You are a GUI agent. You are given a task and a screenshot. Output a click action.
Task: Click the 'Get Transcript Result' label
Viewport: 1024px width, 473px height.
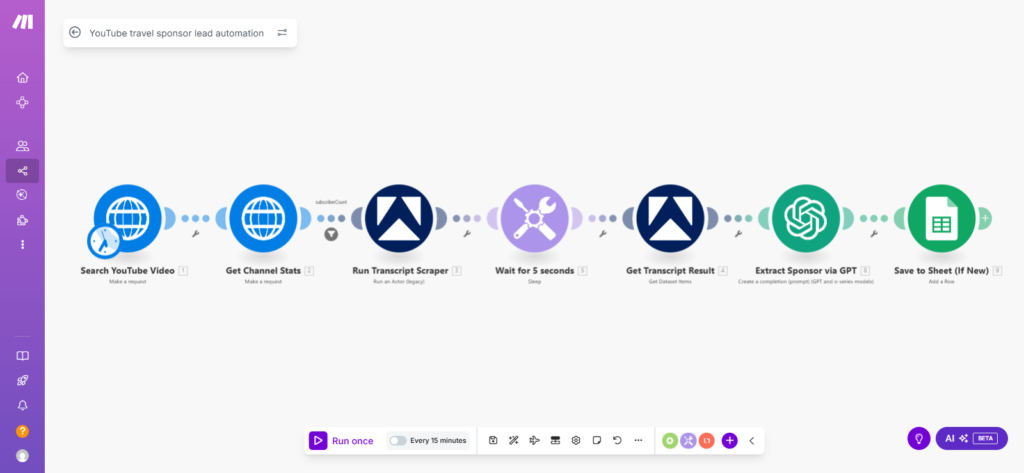(671, 270)
